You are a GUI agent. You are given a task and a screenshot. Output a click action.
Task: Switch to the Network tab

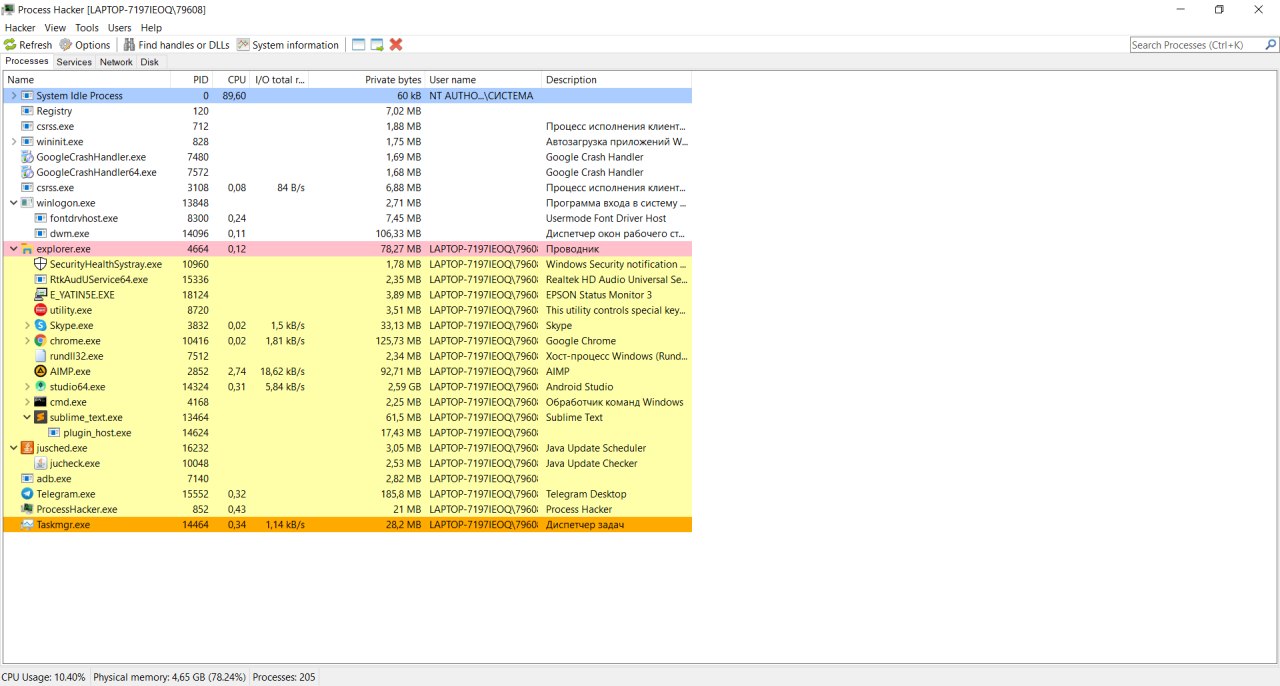(x=116, y=62)
